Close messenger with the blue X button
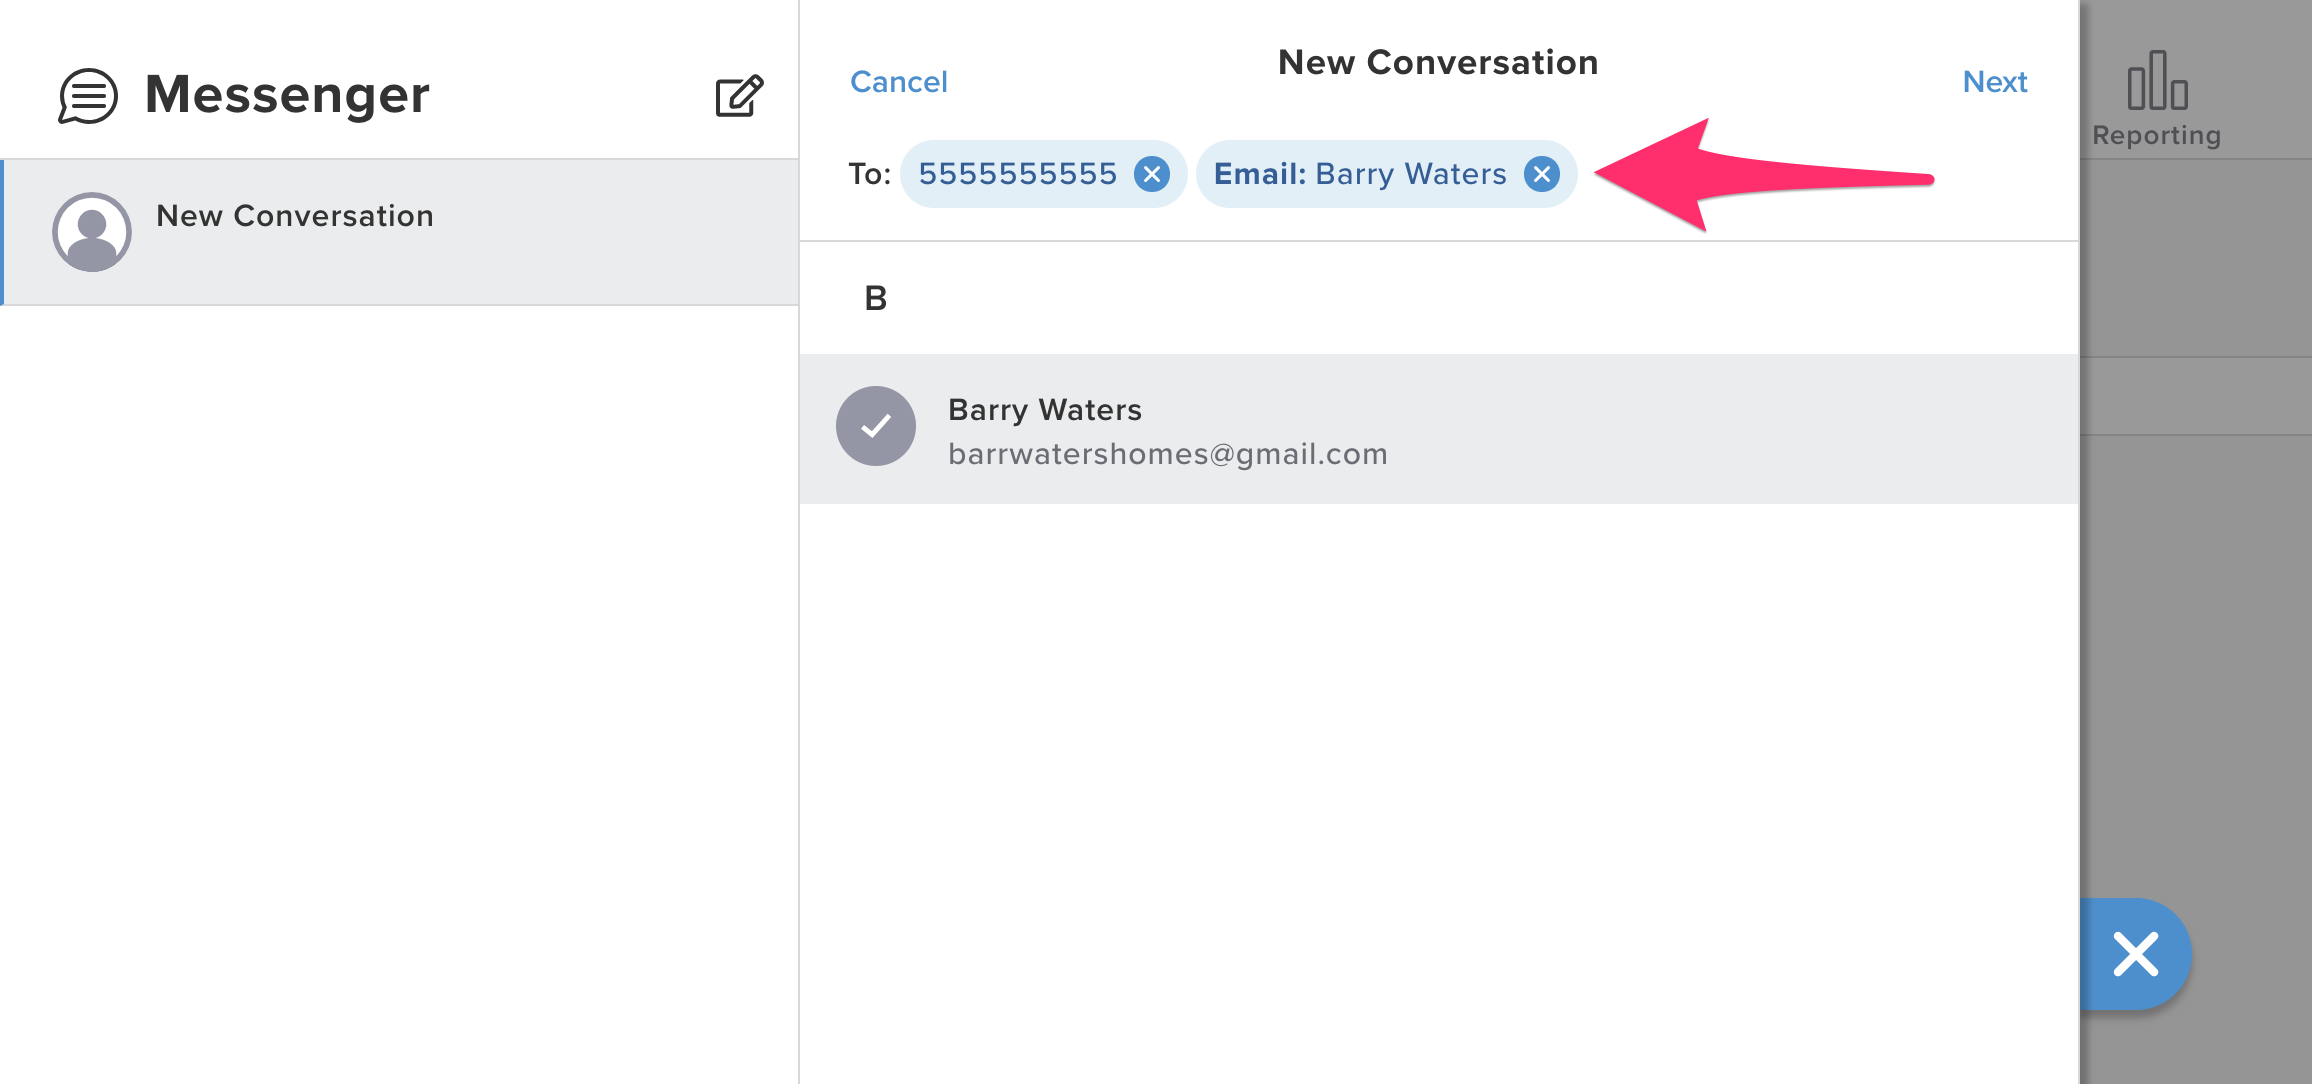This screenshot has width=2312, height=1084. pos(2135,954)
